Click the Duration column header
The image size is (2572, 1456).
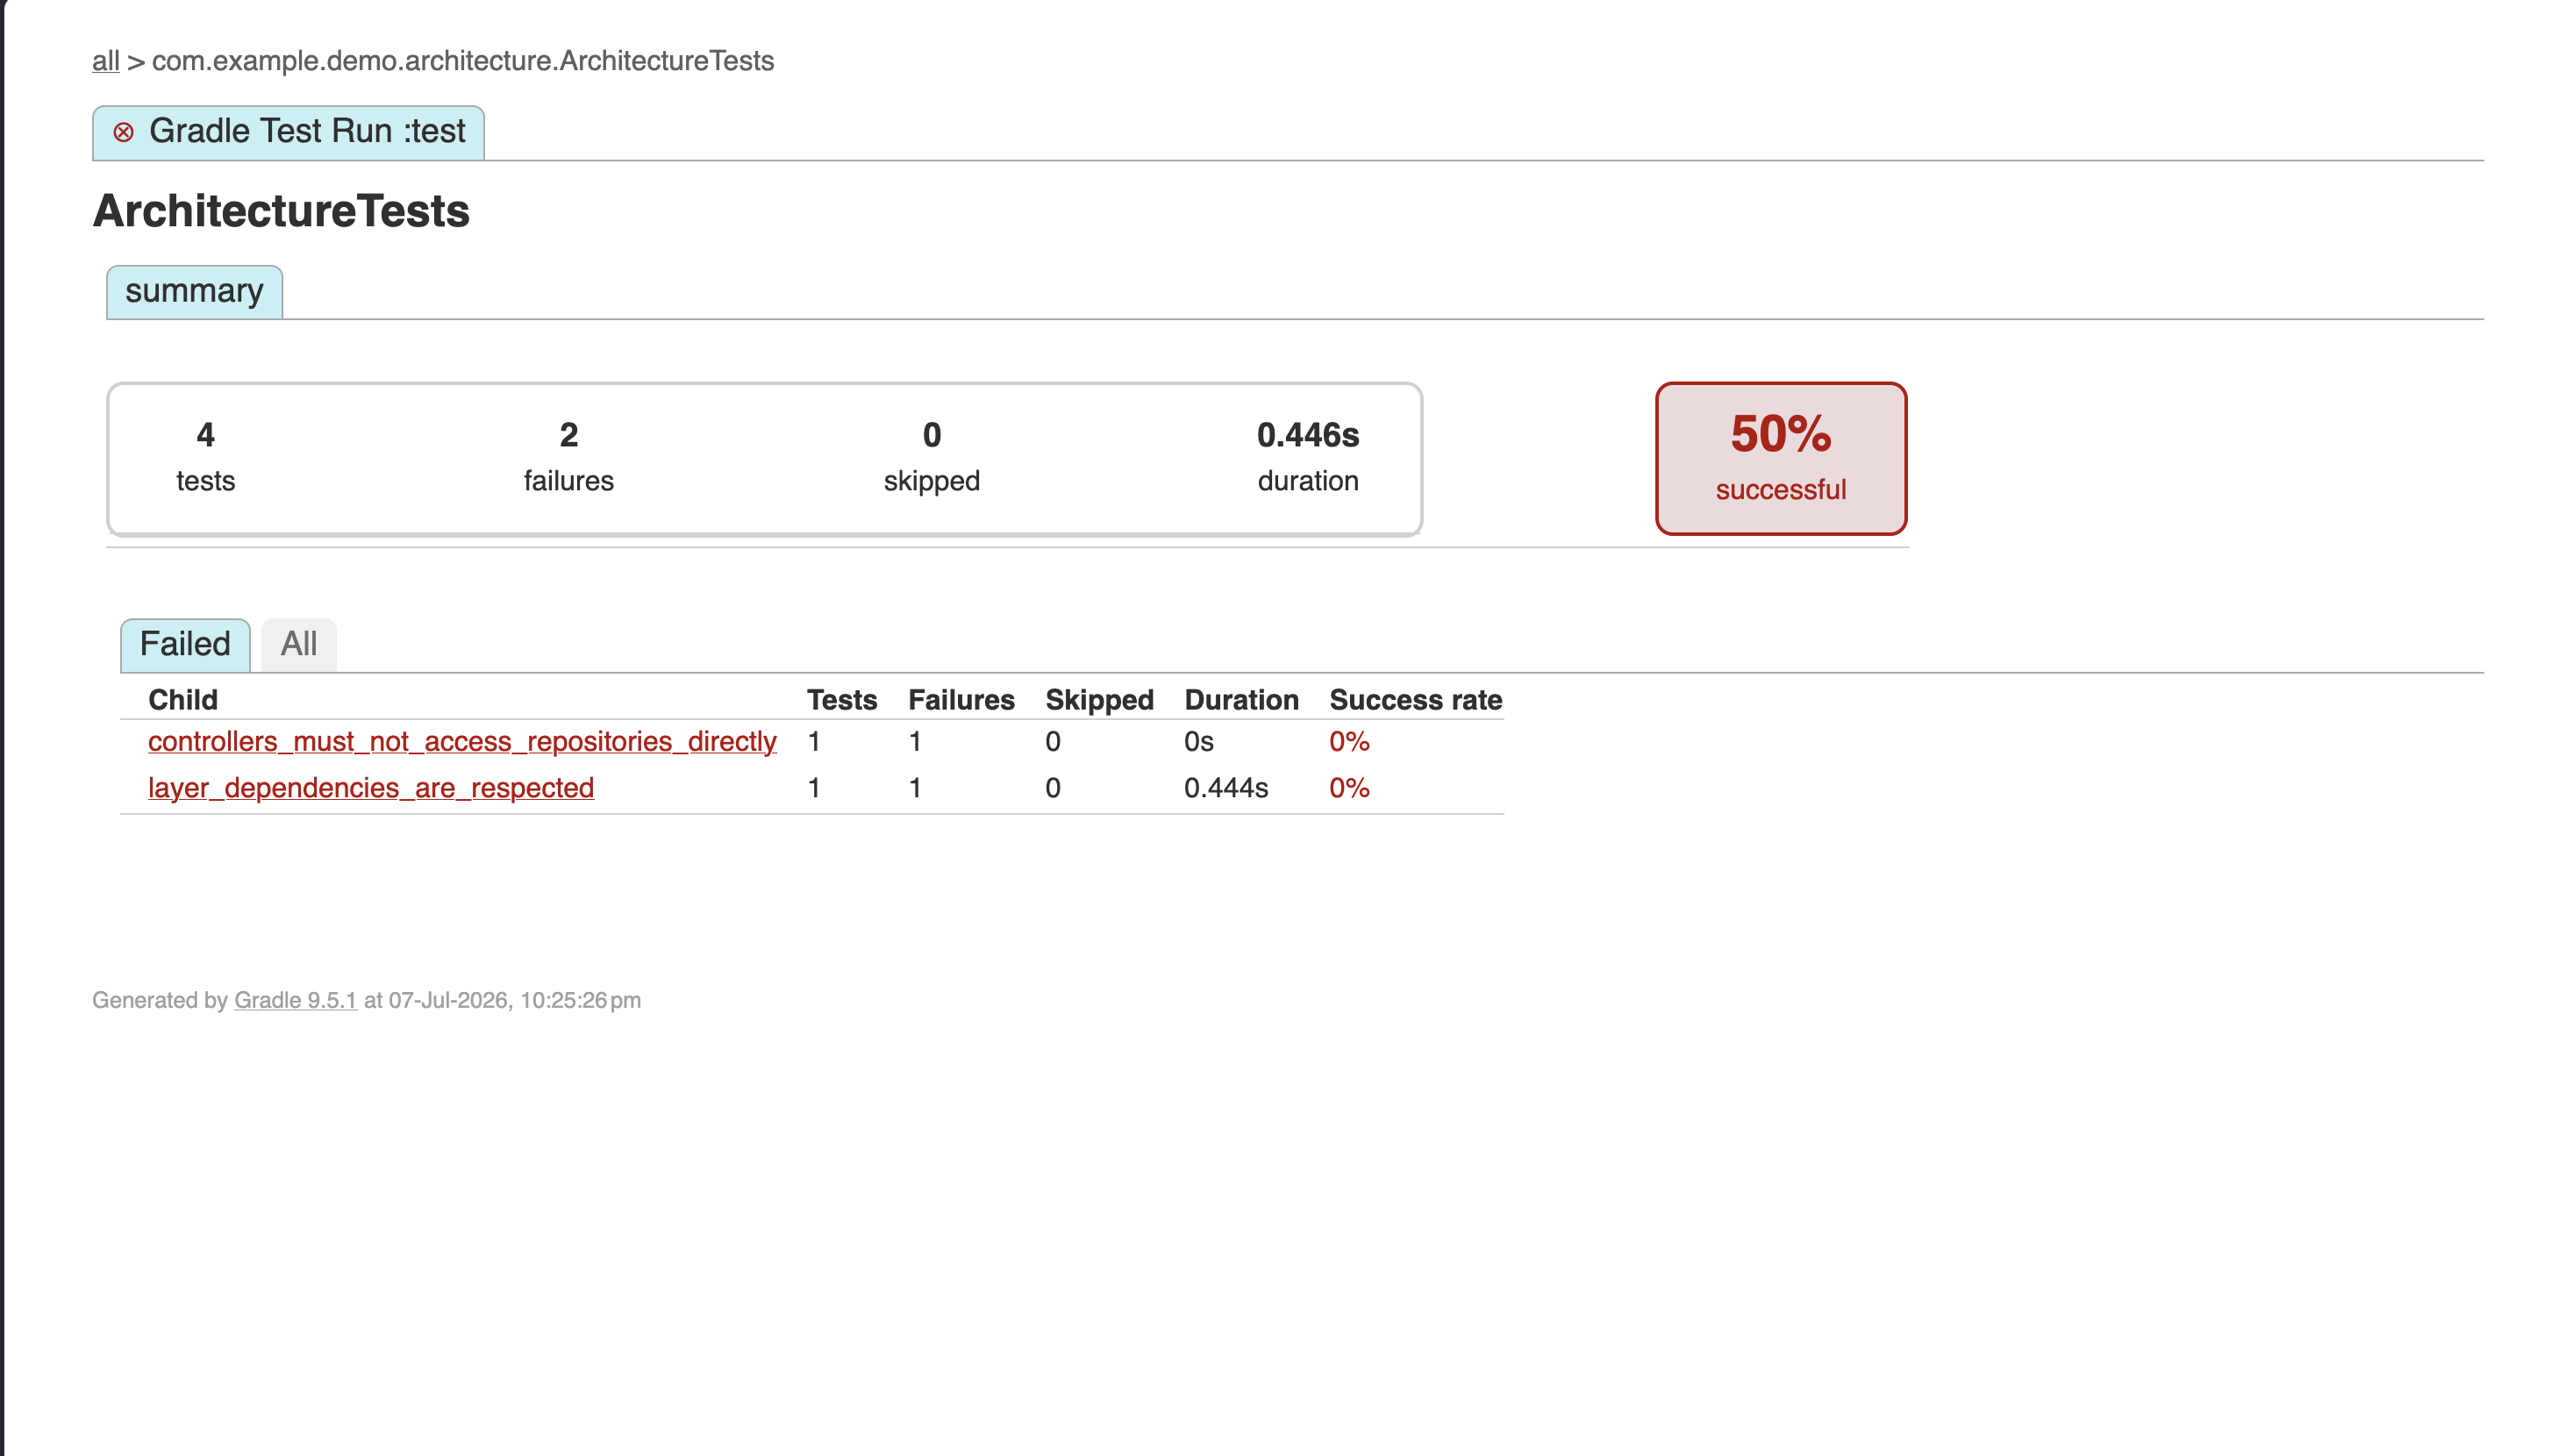coord(1241,700)
